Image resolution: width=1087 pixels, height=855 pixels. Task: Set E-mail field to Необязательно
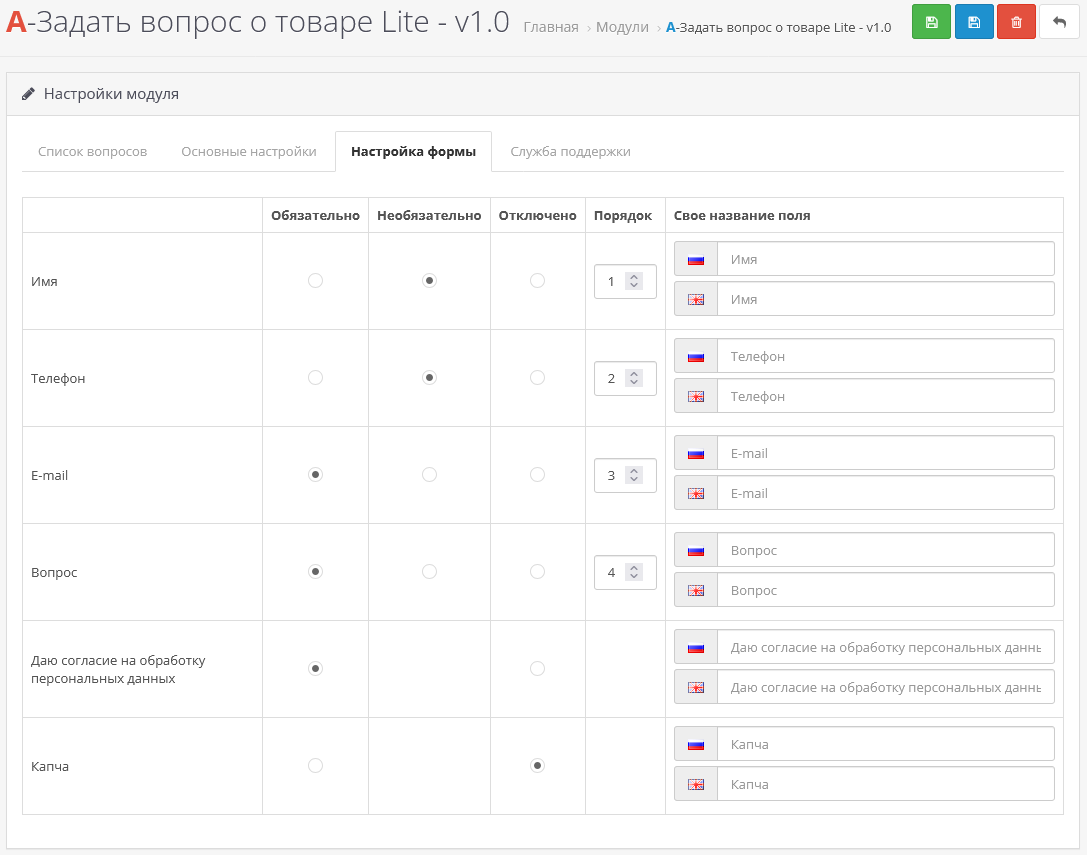429,475
